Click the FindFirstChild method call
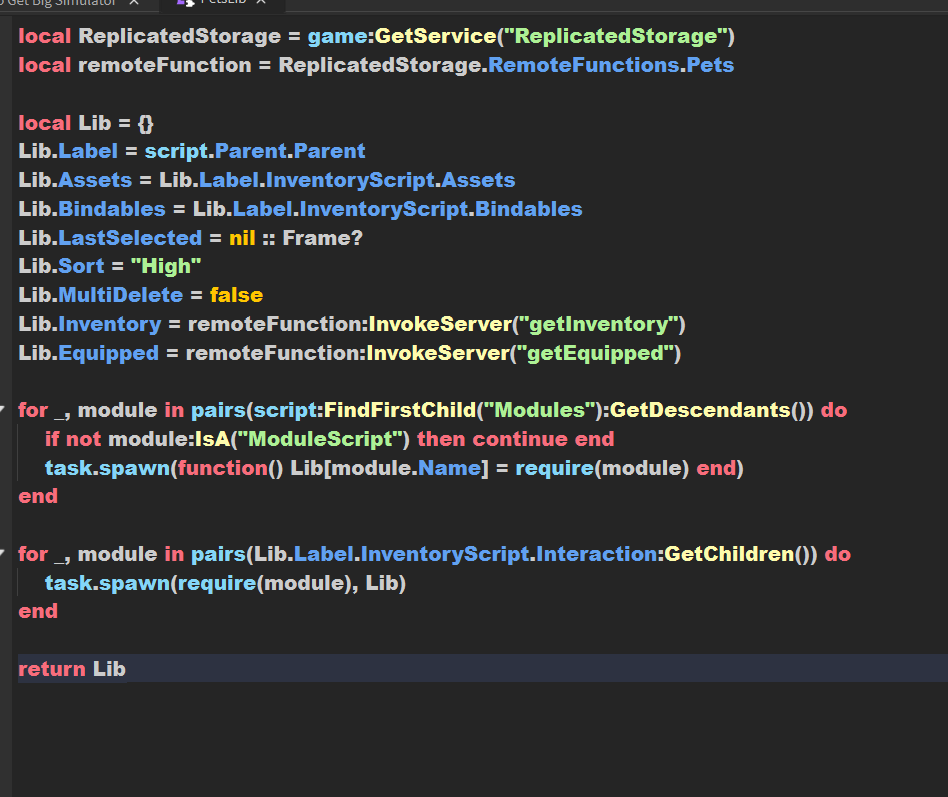 click(x=400, y=410)
